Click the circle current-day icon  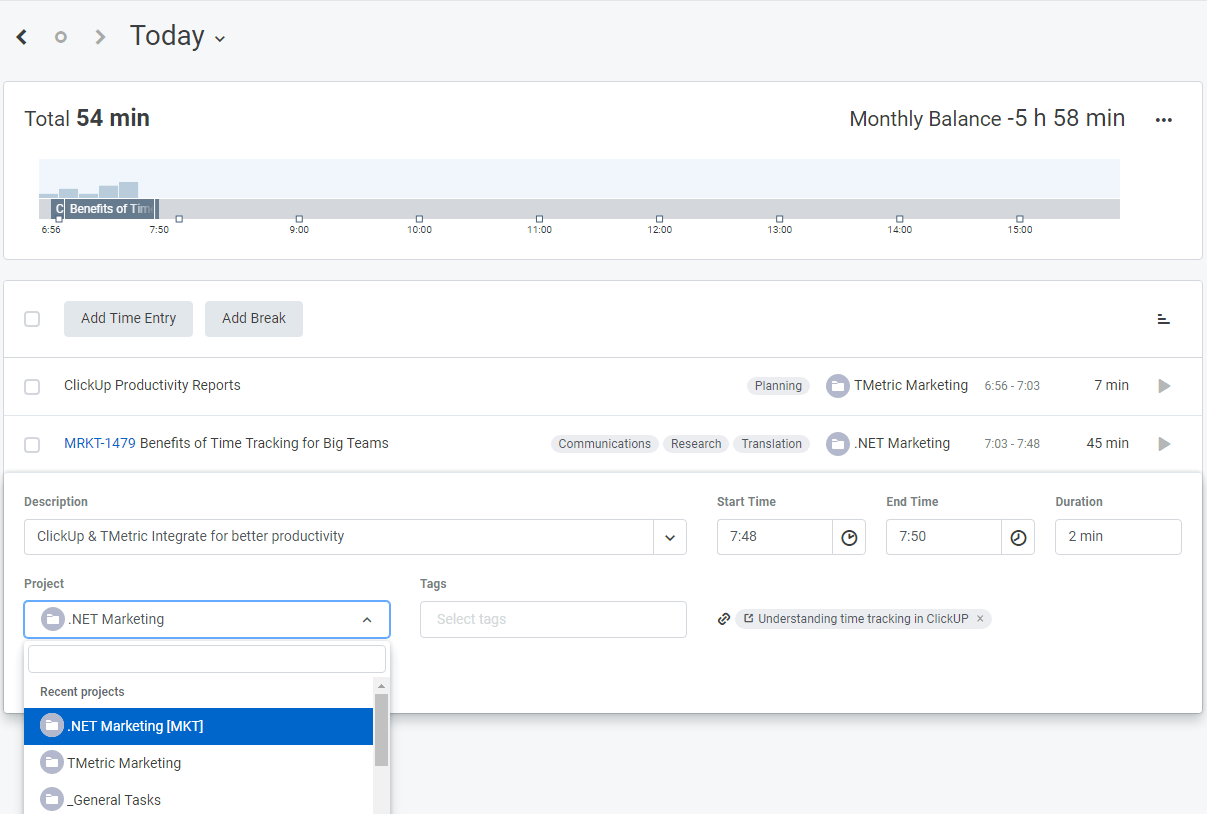(x=61, y=37)
